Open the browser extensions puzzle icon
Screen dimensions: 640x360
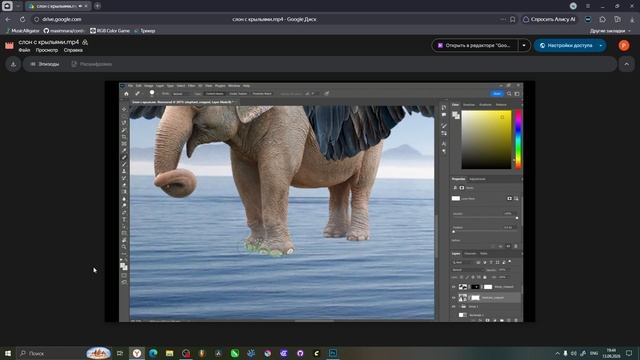602,19
